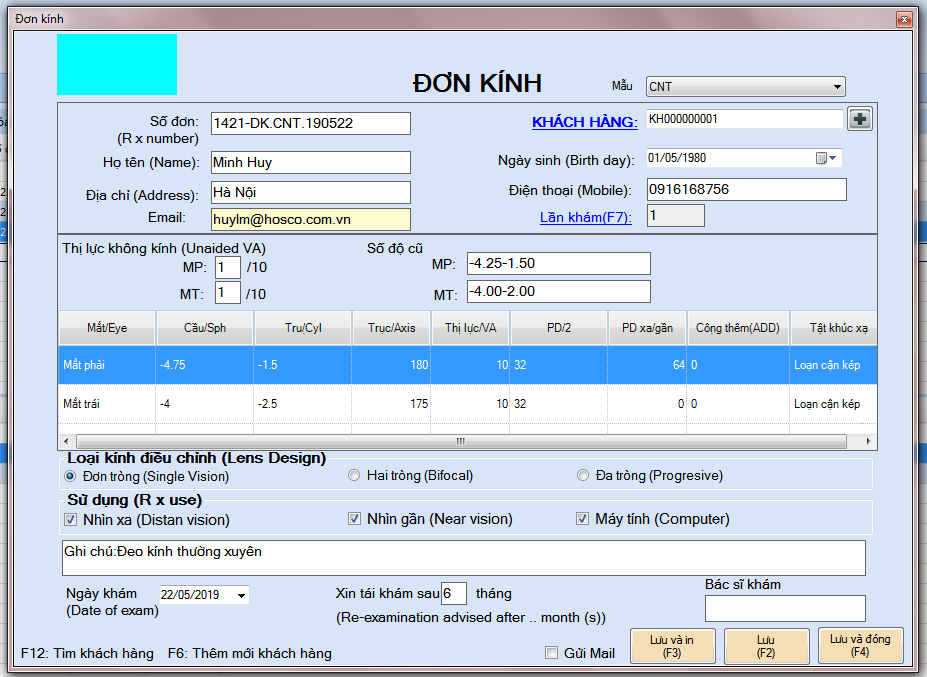
Task: Open the Lần khám(F7) link
Action: pyautogui.click(x=585, y=217)
